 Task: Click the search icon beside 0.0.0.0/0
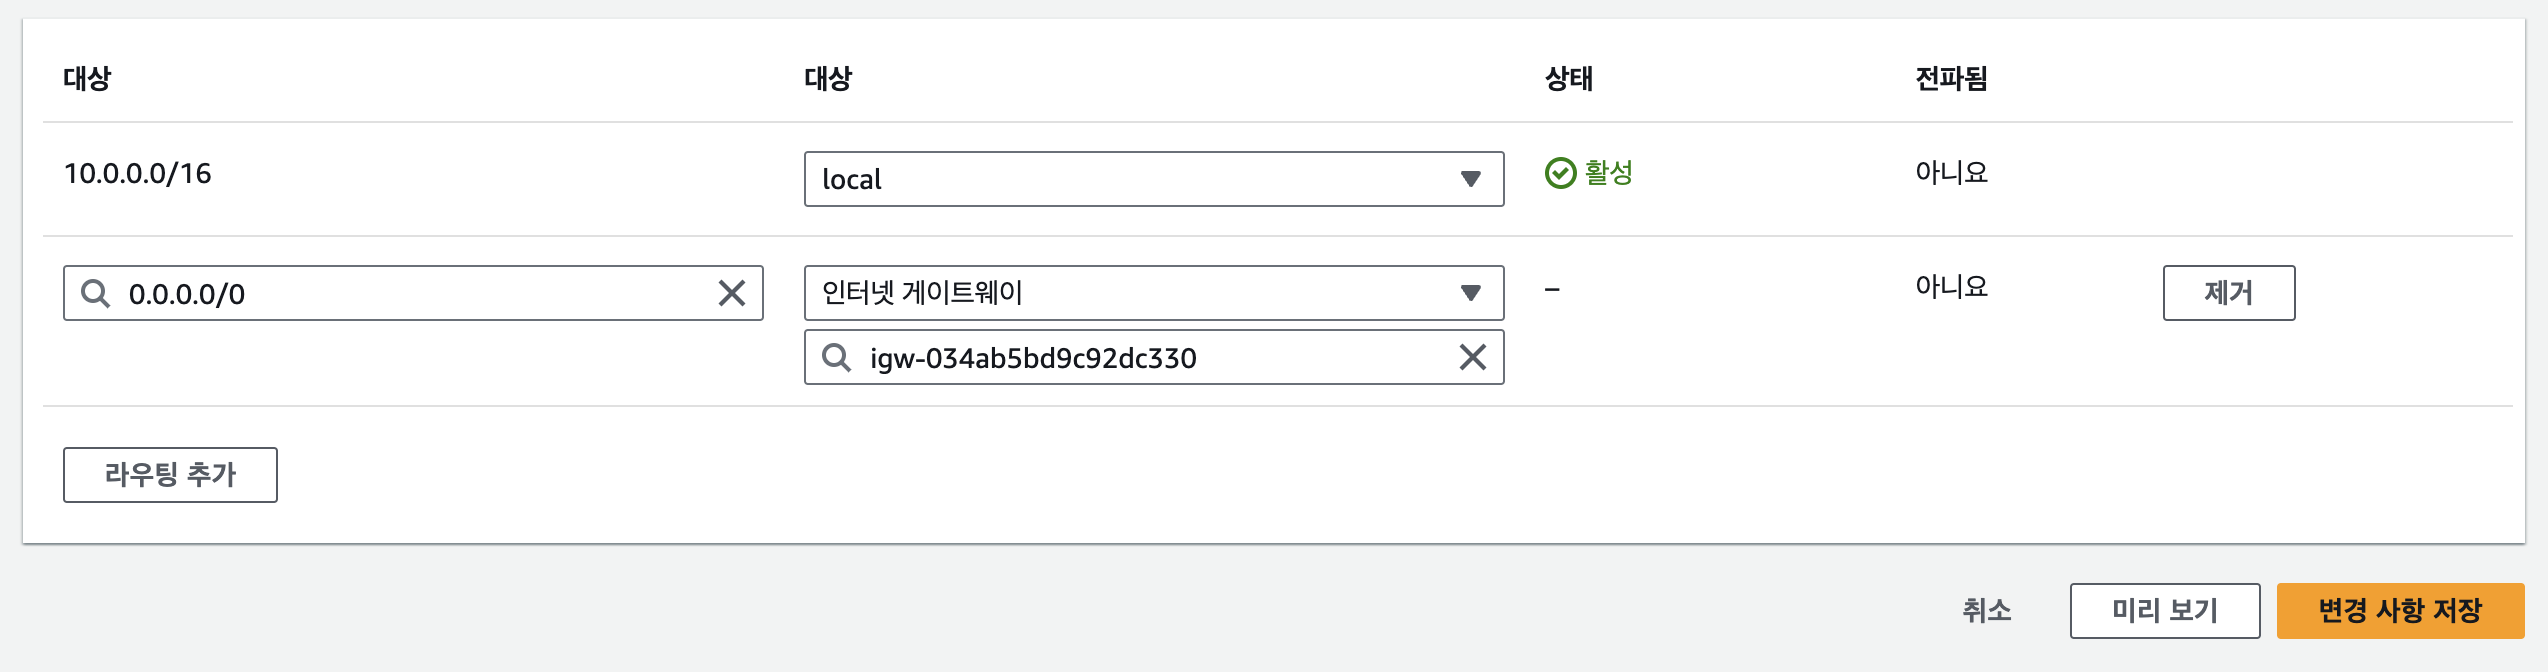pyautogui.click(x=96, y=293)
